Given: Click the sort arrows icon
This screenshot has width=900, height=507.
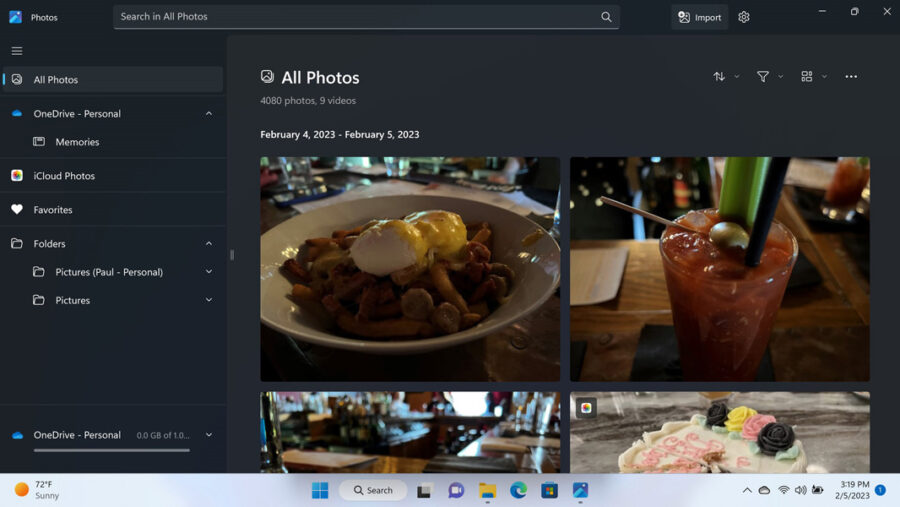Looking at the screenshot, I should tap(719, 77).
